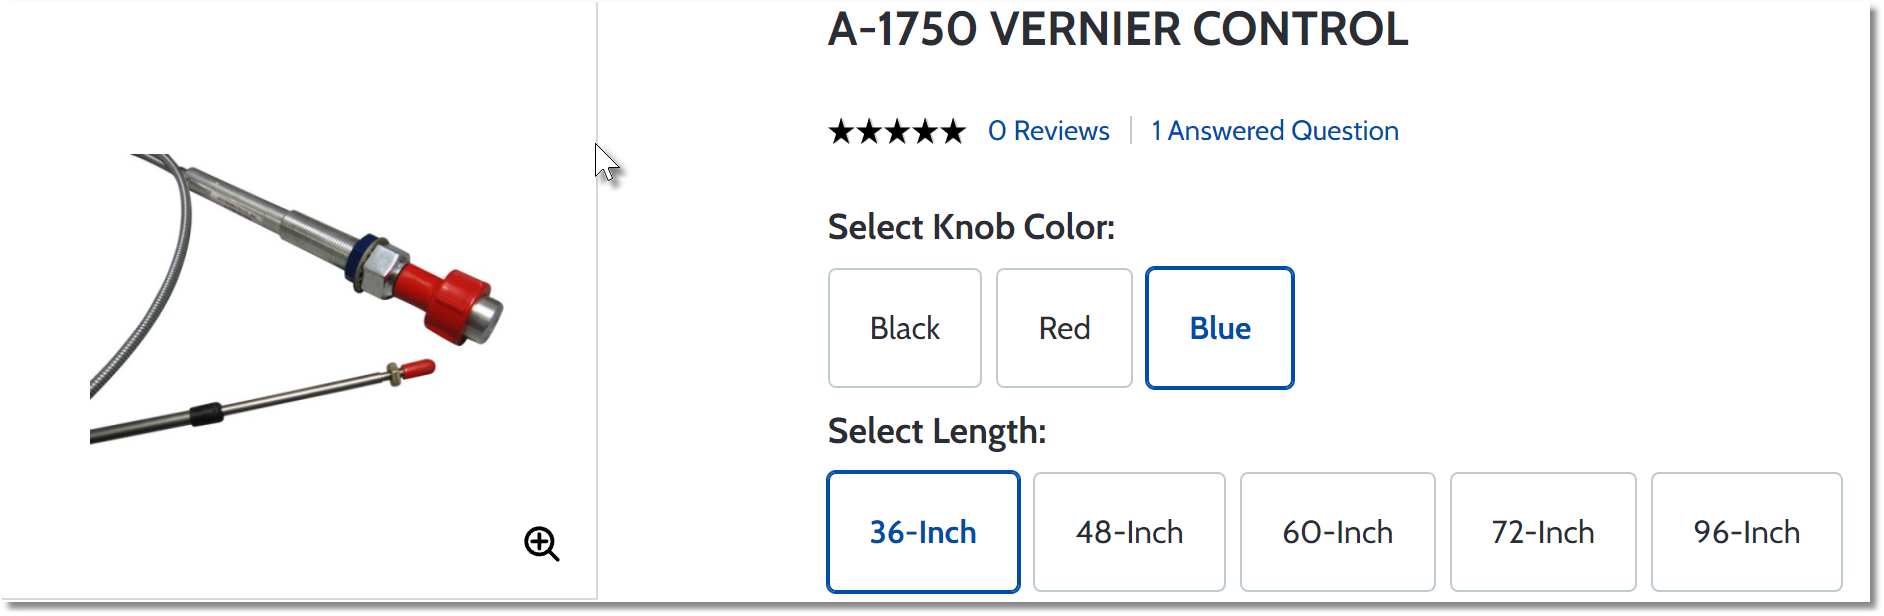1884x616 pixels.
Task: Click the vernier control product photo
Action: (x=297, y=299)
